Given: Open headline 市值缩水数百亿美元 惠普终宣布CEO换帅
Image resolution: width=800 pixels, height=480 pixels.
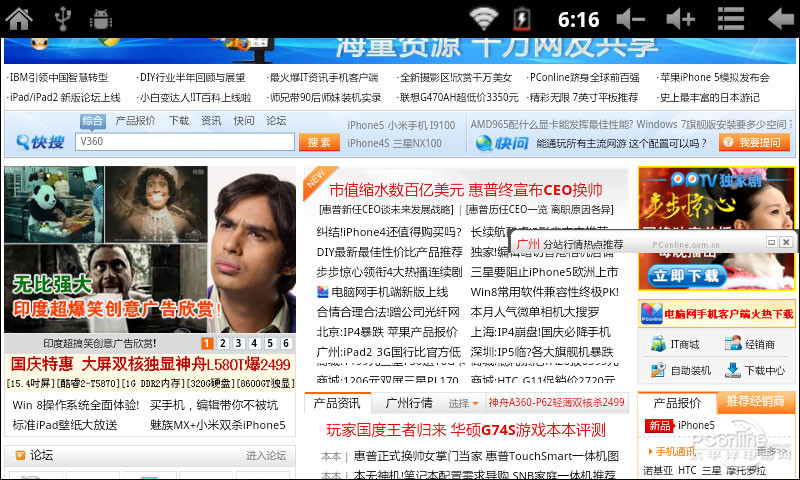Looking at the screenshot, I should tap(466, 190).
